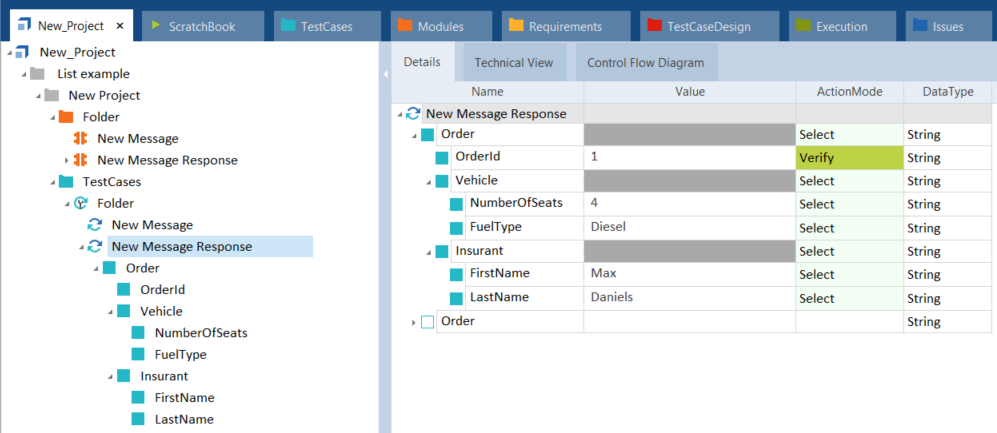
Task: Click the teal TestCases folder icon in tree
Action: tap(66, 182)
